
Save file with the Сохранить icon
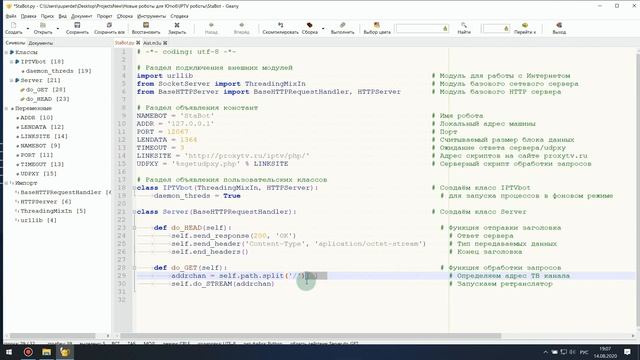click(77, 25)
